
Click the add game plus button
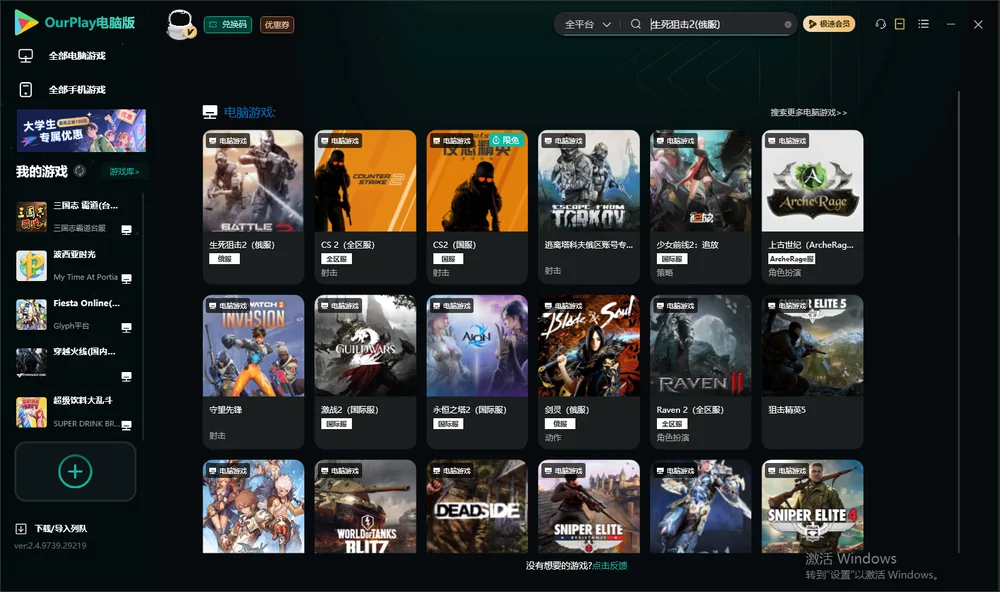75,471
